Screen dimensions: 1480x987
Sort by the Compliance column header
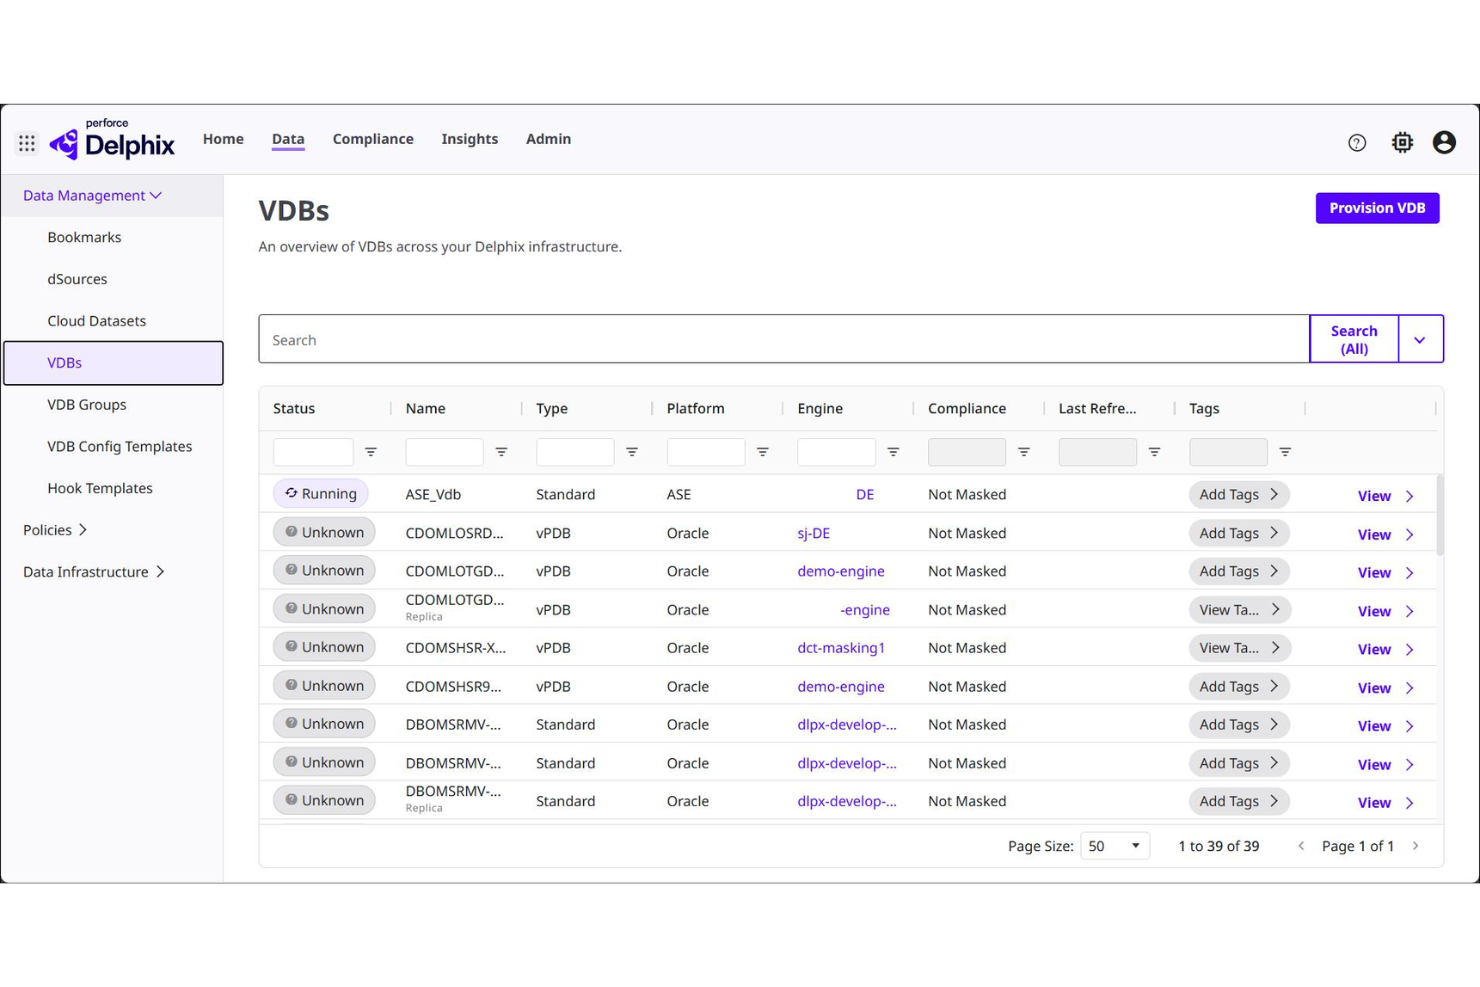[967, 409]
